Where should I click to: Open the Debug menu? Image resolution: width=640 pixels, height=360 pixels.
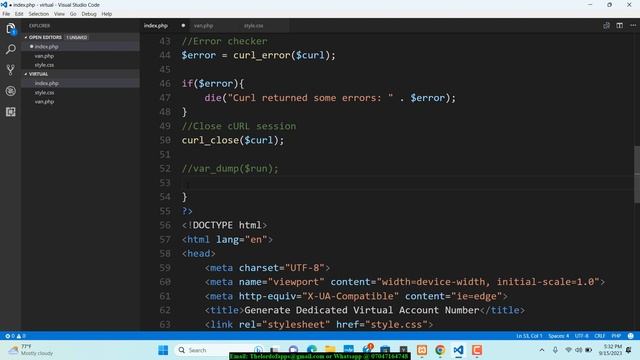click(x=89, y=14)
